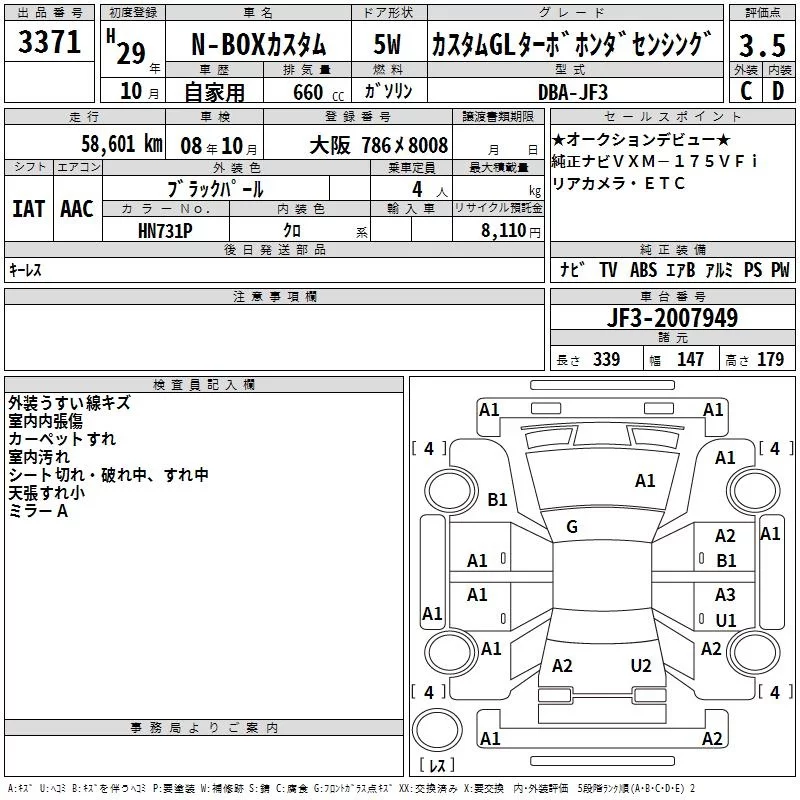Click the U1 dent mark on the diagram

725,620
